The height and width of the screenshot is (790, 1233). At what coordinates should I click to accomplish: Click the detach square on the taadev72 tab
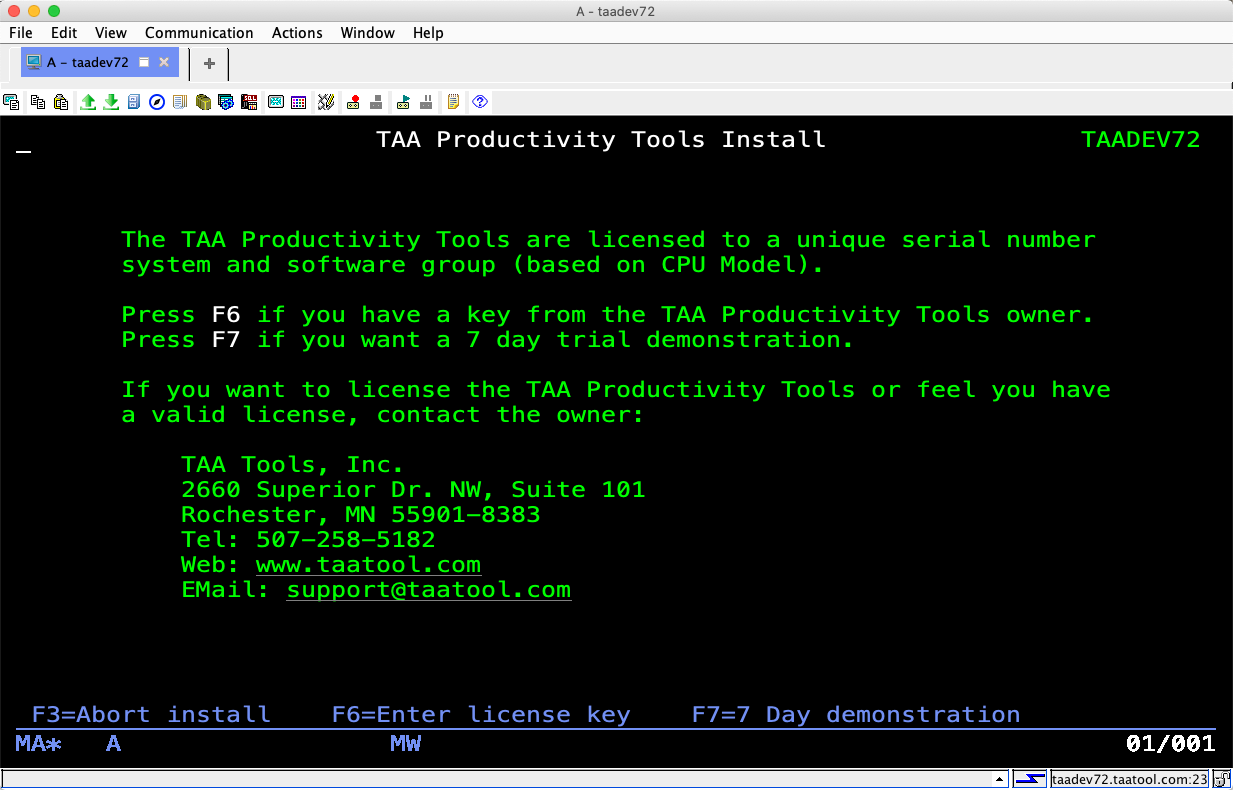[x=143, y=62]
